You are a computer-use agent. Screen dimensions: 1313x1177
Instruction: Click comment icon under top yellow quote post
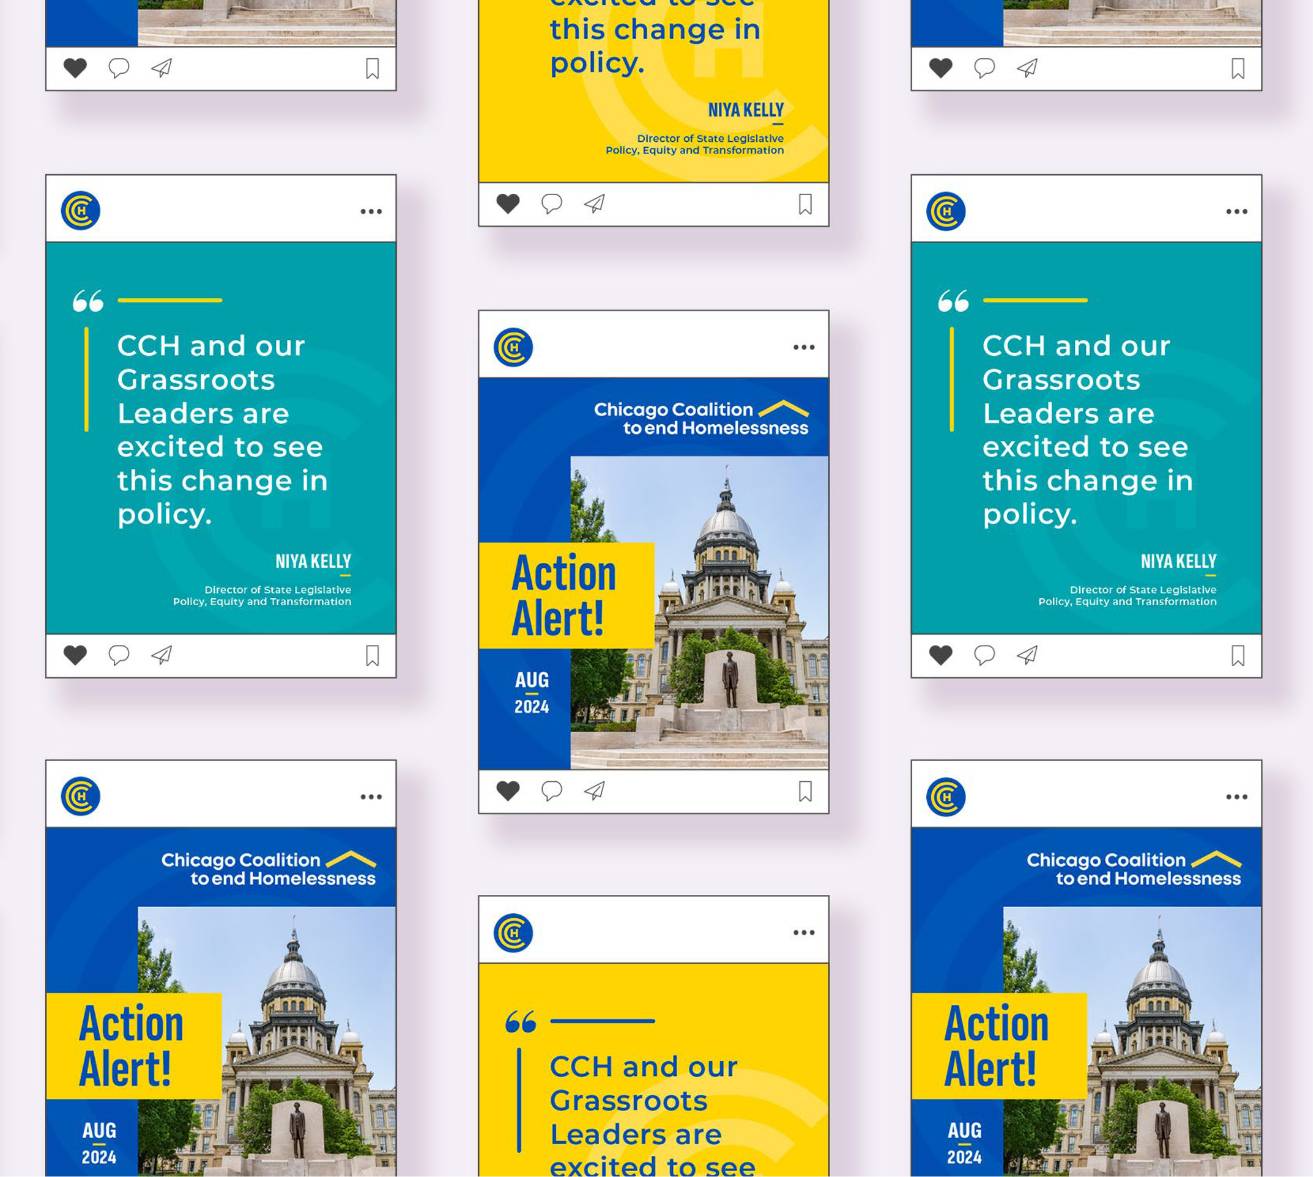(551, 204)
